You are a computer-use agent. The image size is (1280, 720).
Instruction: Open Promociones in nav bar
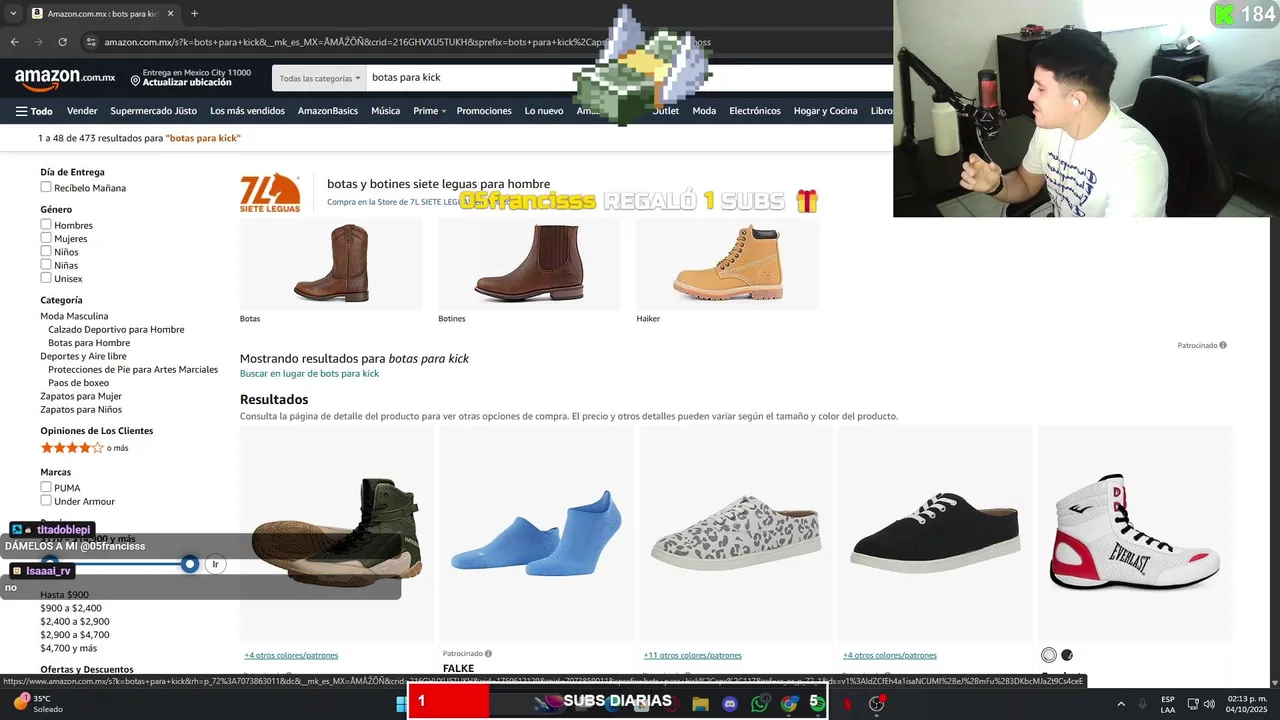coord(484,111)
